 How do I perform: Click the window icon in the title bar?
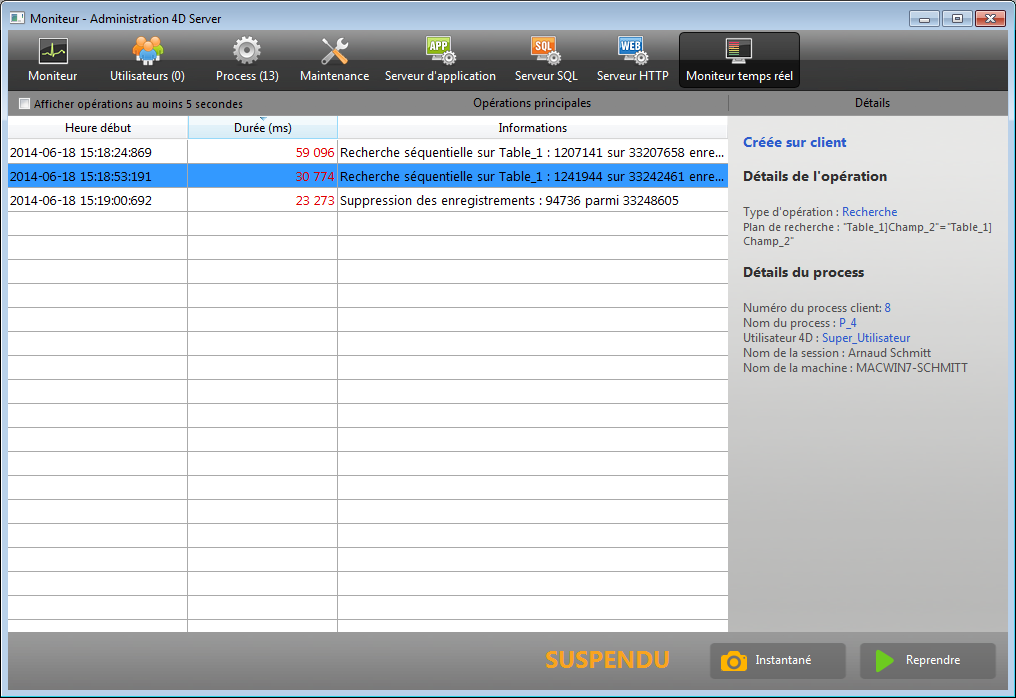pyautogui.click(x=17, y=18)
